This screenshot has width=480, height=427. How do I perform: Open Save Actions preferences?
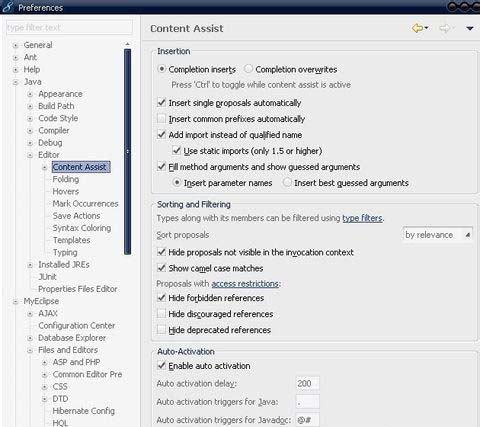click(76, 216)
